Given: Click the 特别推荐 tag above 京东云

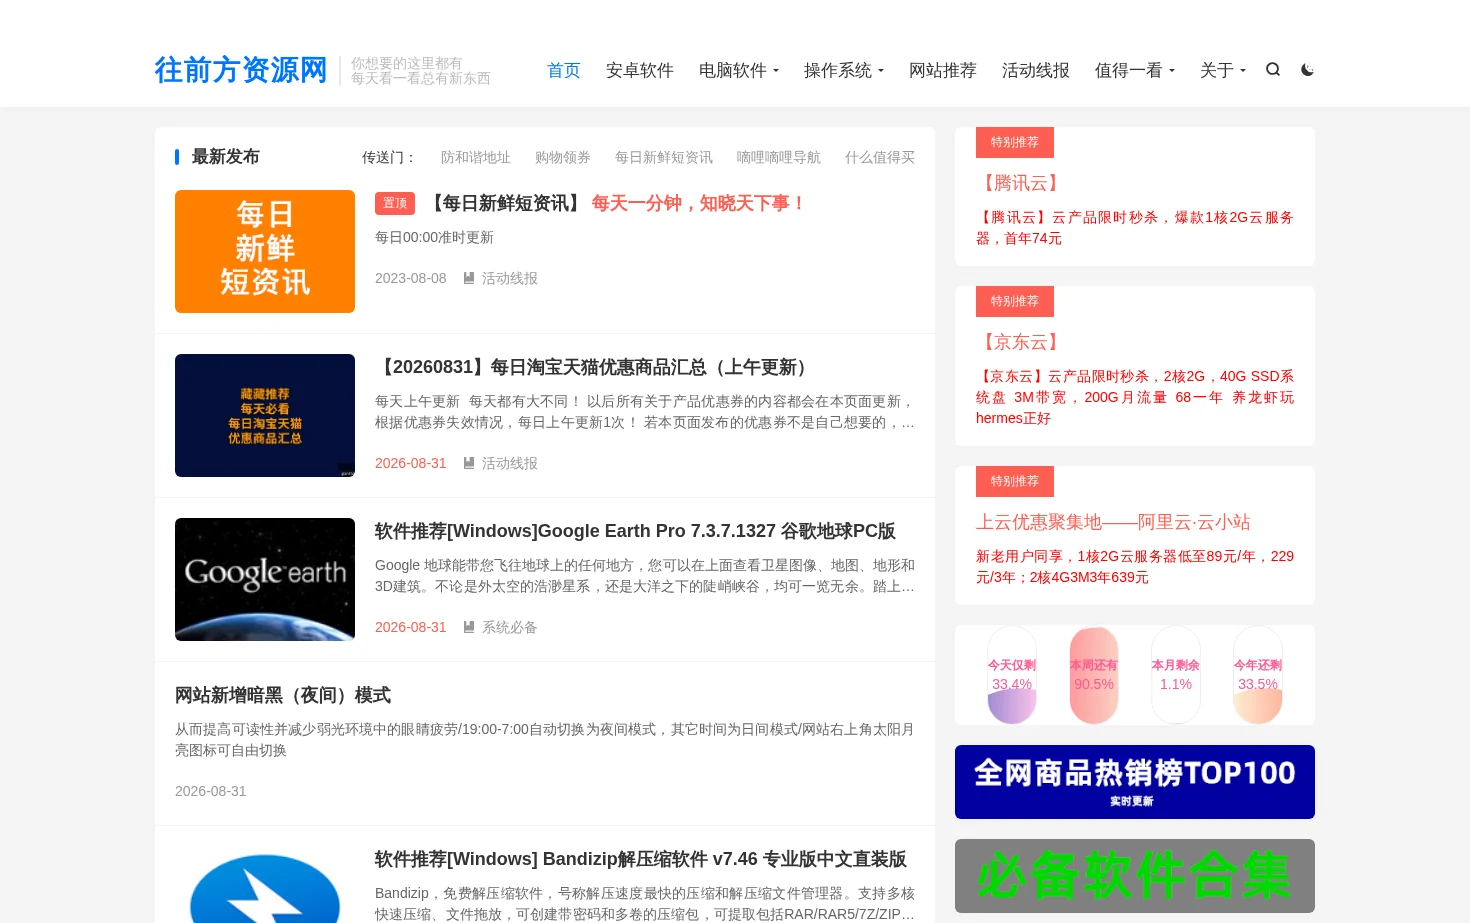Looking at the screenshot, I should pyautogui.click(x=1015, y=301).
